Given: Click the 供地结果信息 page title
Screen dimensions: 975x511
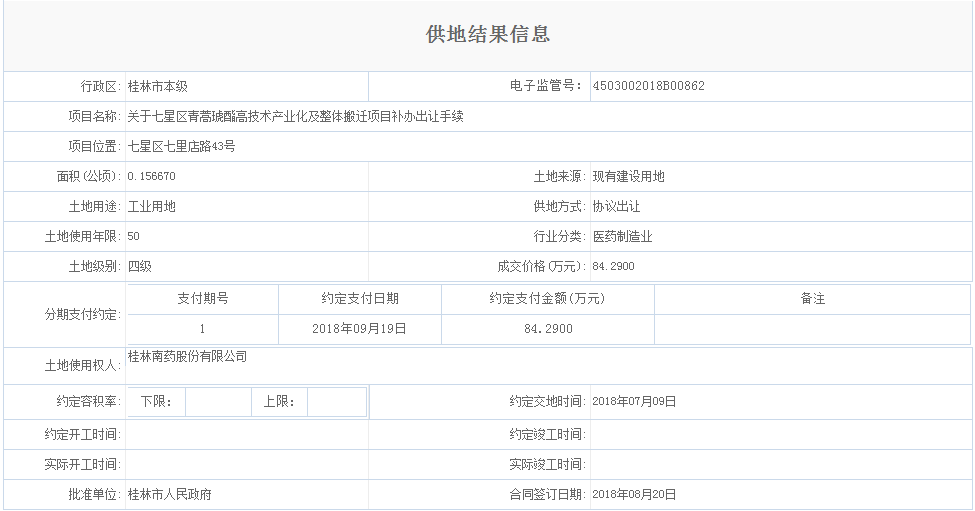Looking at the screenshot, I should pyautogui.click(x=488, y=35).
